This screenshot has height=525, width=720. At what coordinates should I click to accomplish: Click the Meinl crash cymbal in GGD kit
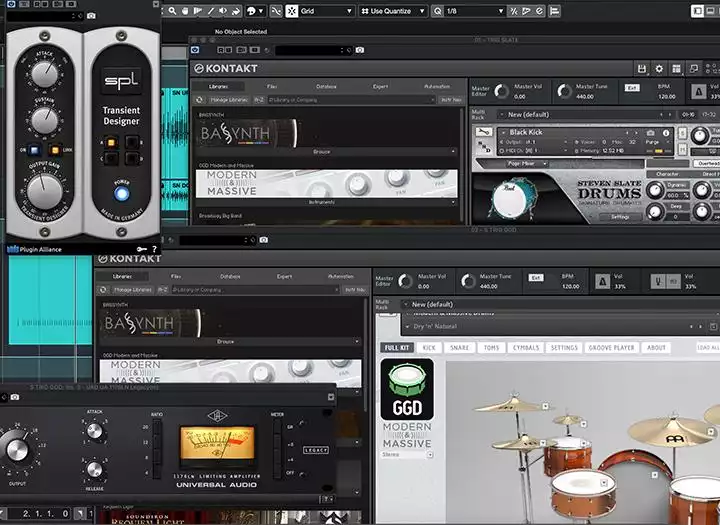pos(673,431)
